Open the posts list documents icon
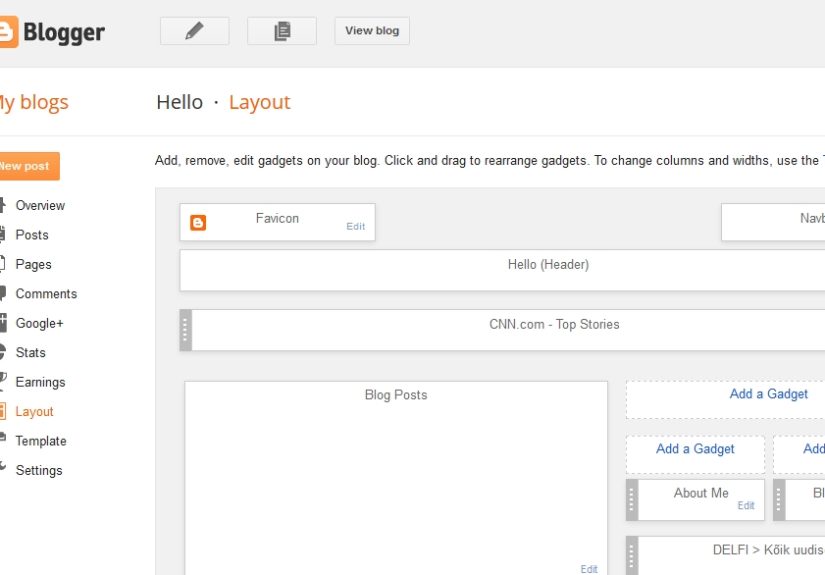The height and width of the screenshot is (575, 825). pos(282,31)
